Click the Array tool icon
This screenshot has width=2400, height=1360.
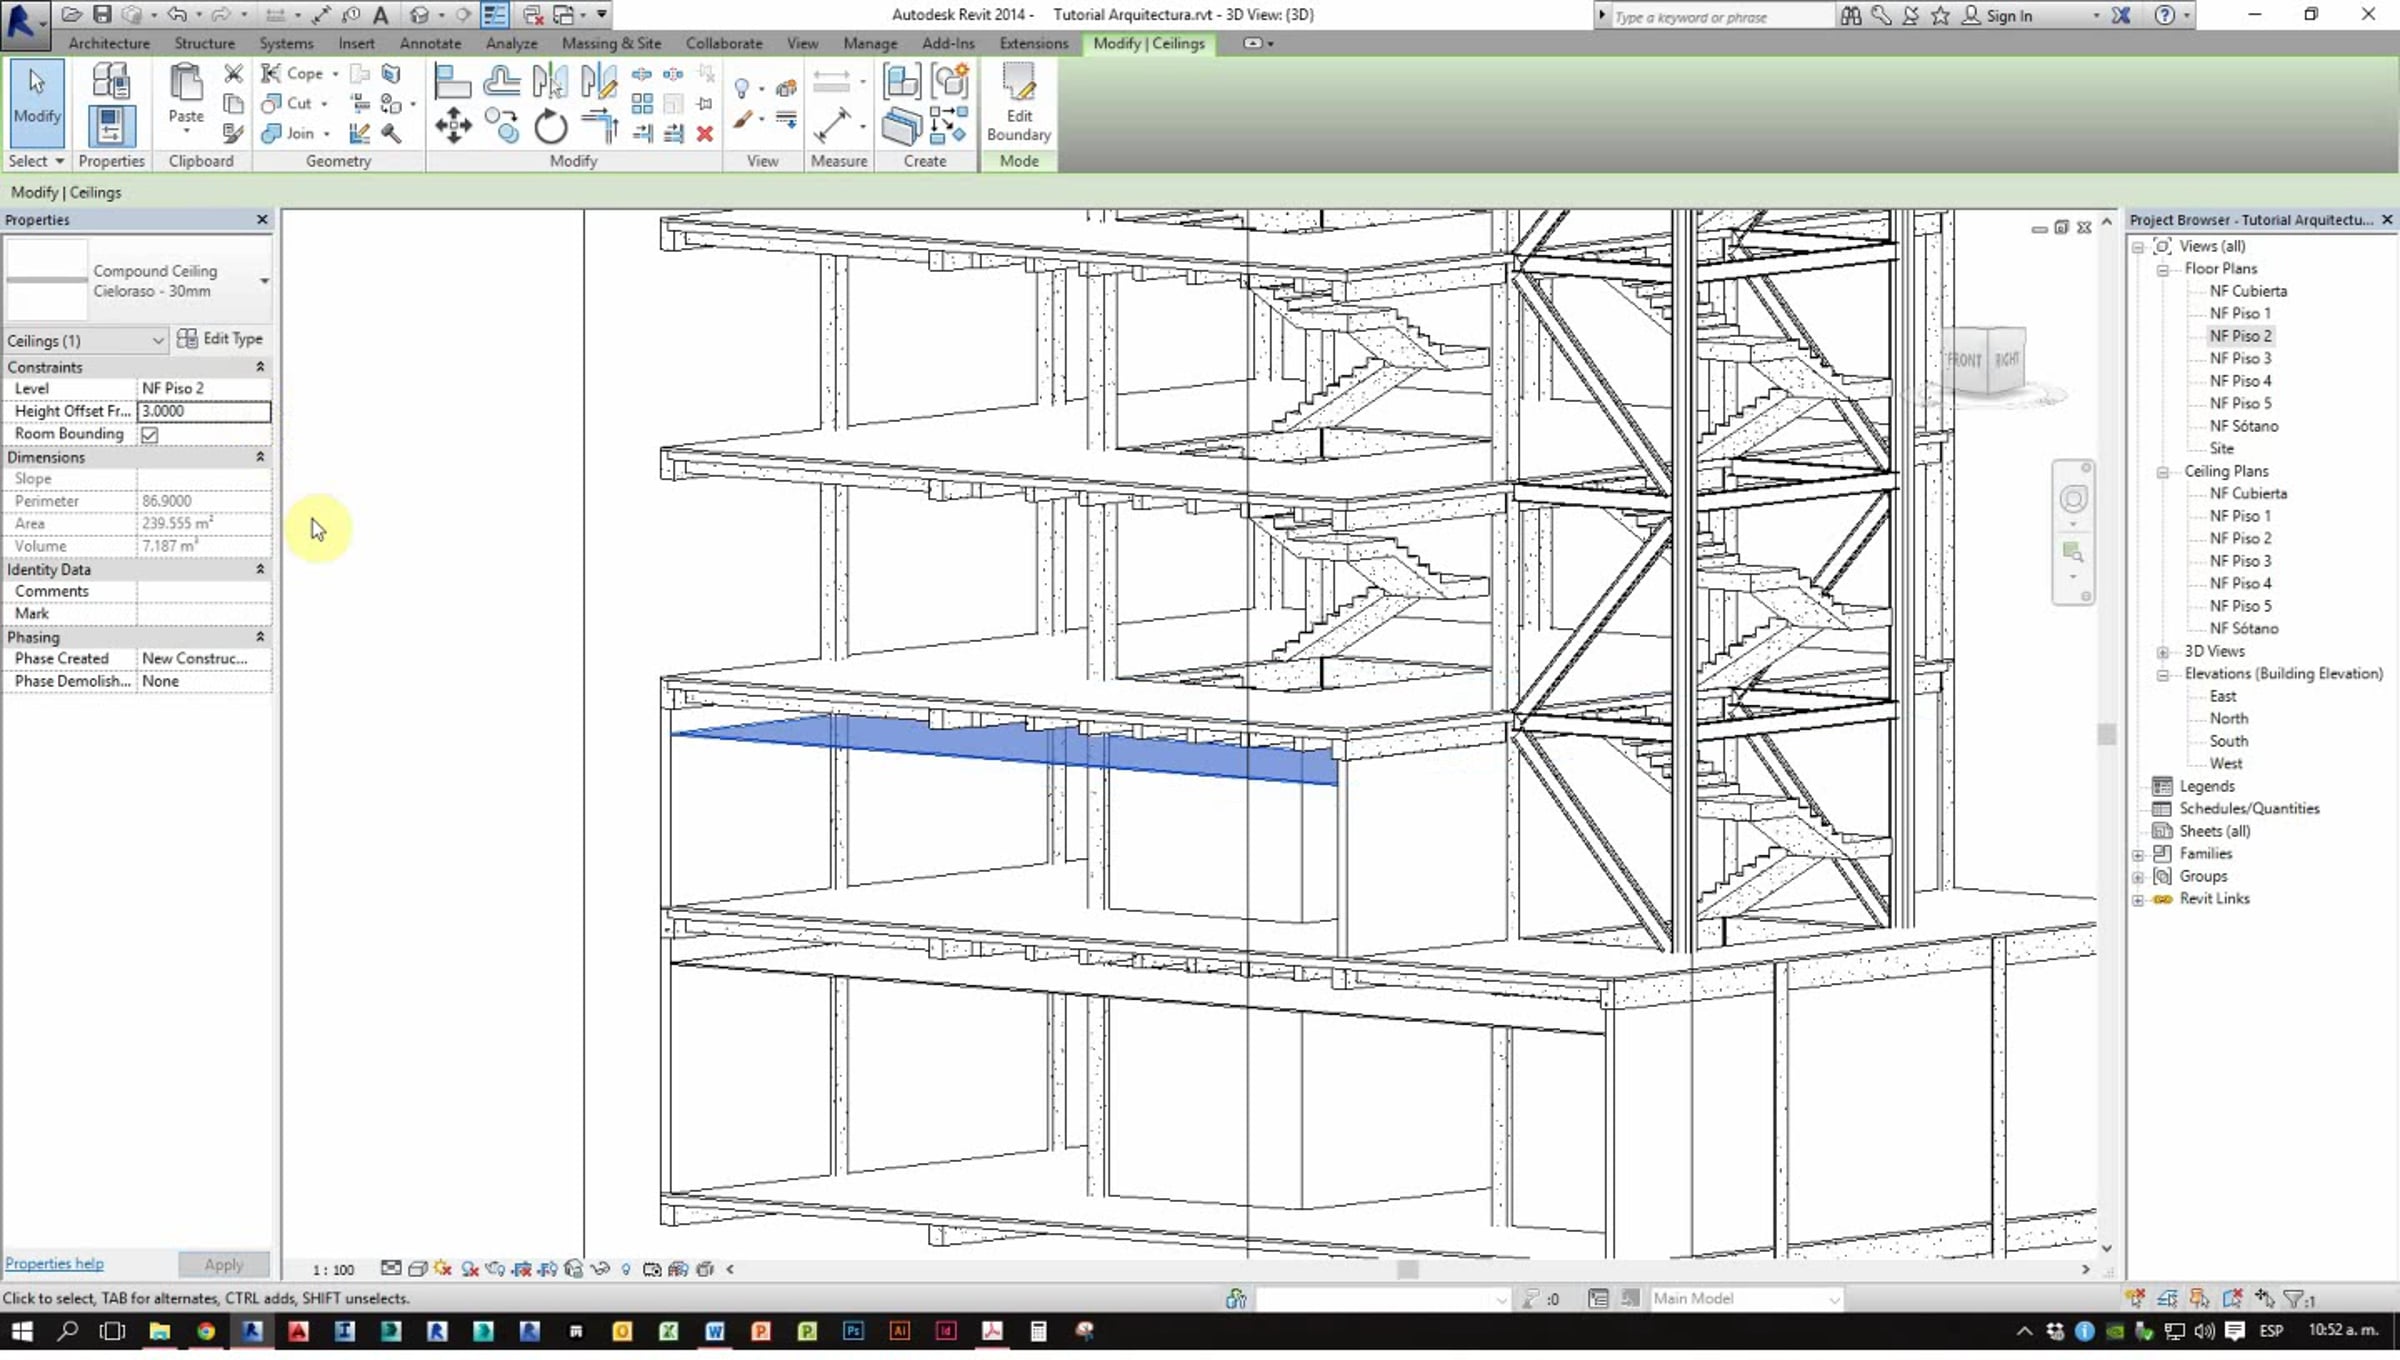642,104
